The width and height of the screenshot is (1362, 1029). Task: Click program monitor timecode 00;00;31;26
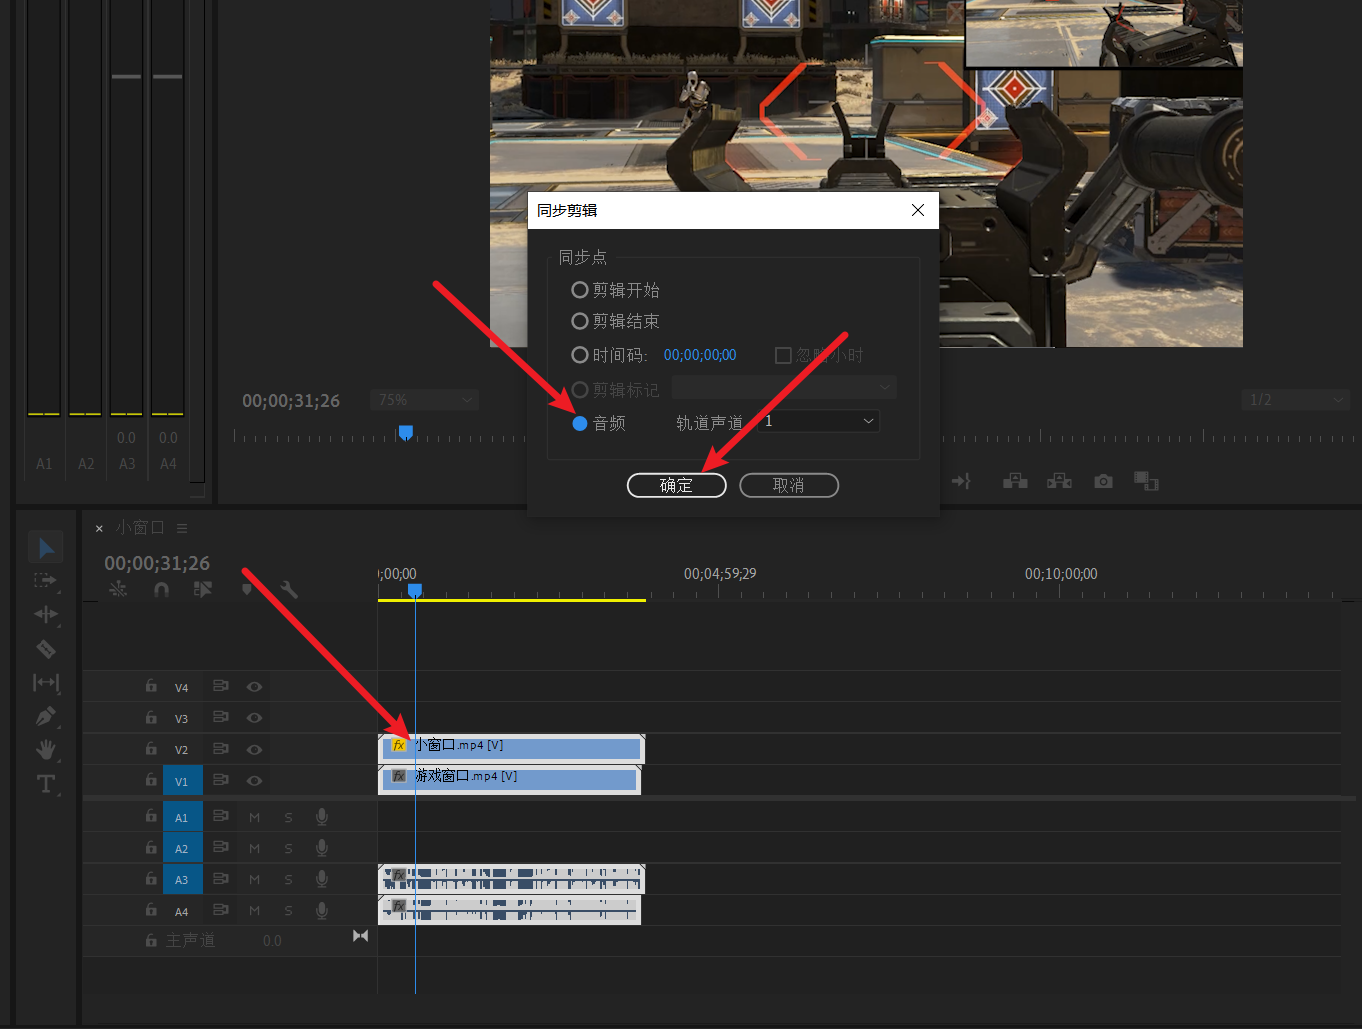pyautogui.click(x=291, y=400)
